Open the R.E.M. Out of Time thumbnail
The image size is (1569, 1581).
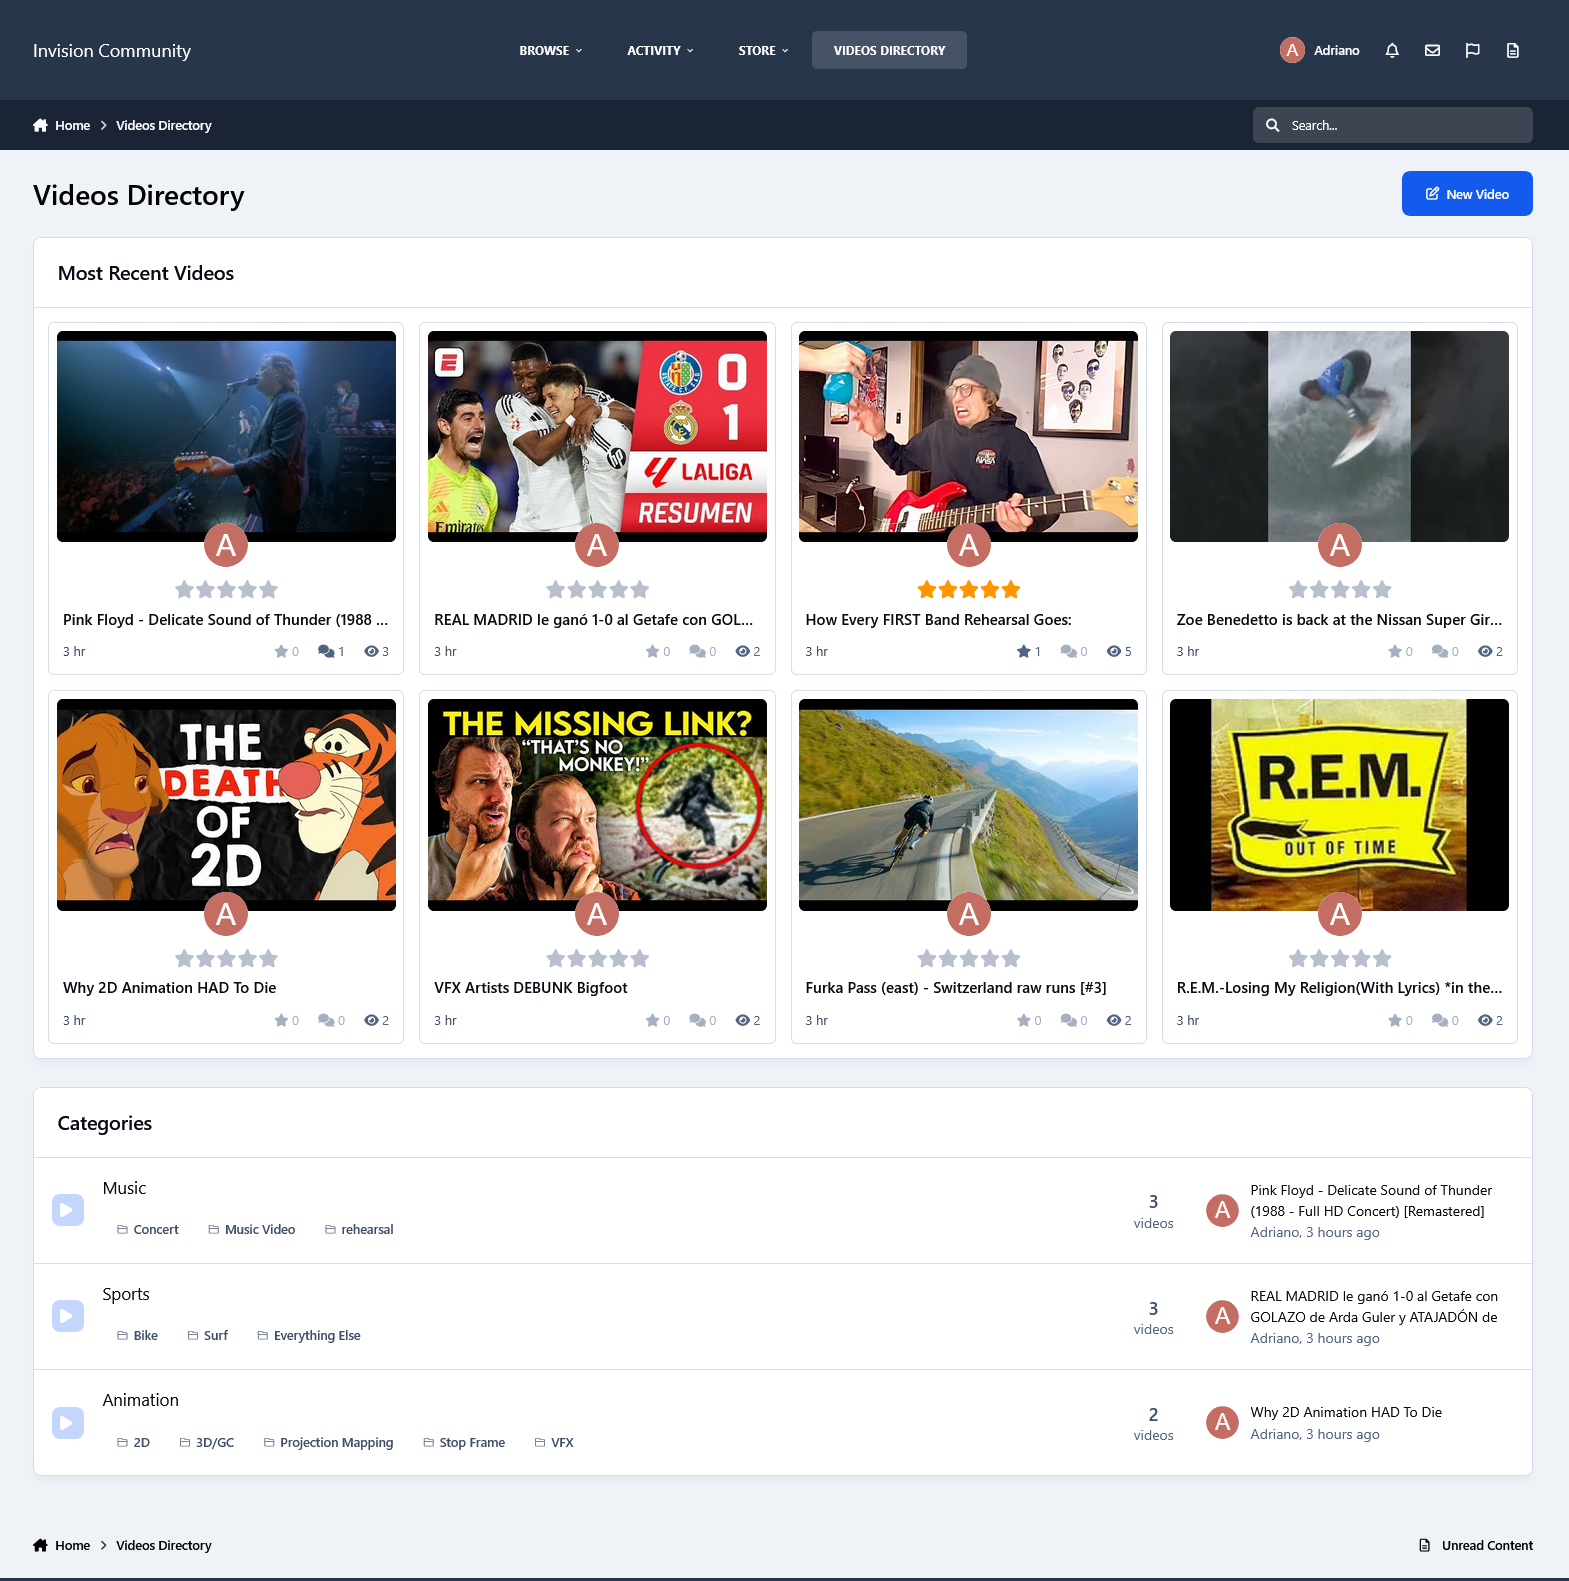[1339, 804]
